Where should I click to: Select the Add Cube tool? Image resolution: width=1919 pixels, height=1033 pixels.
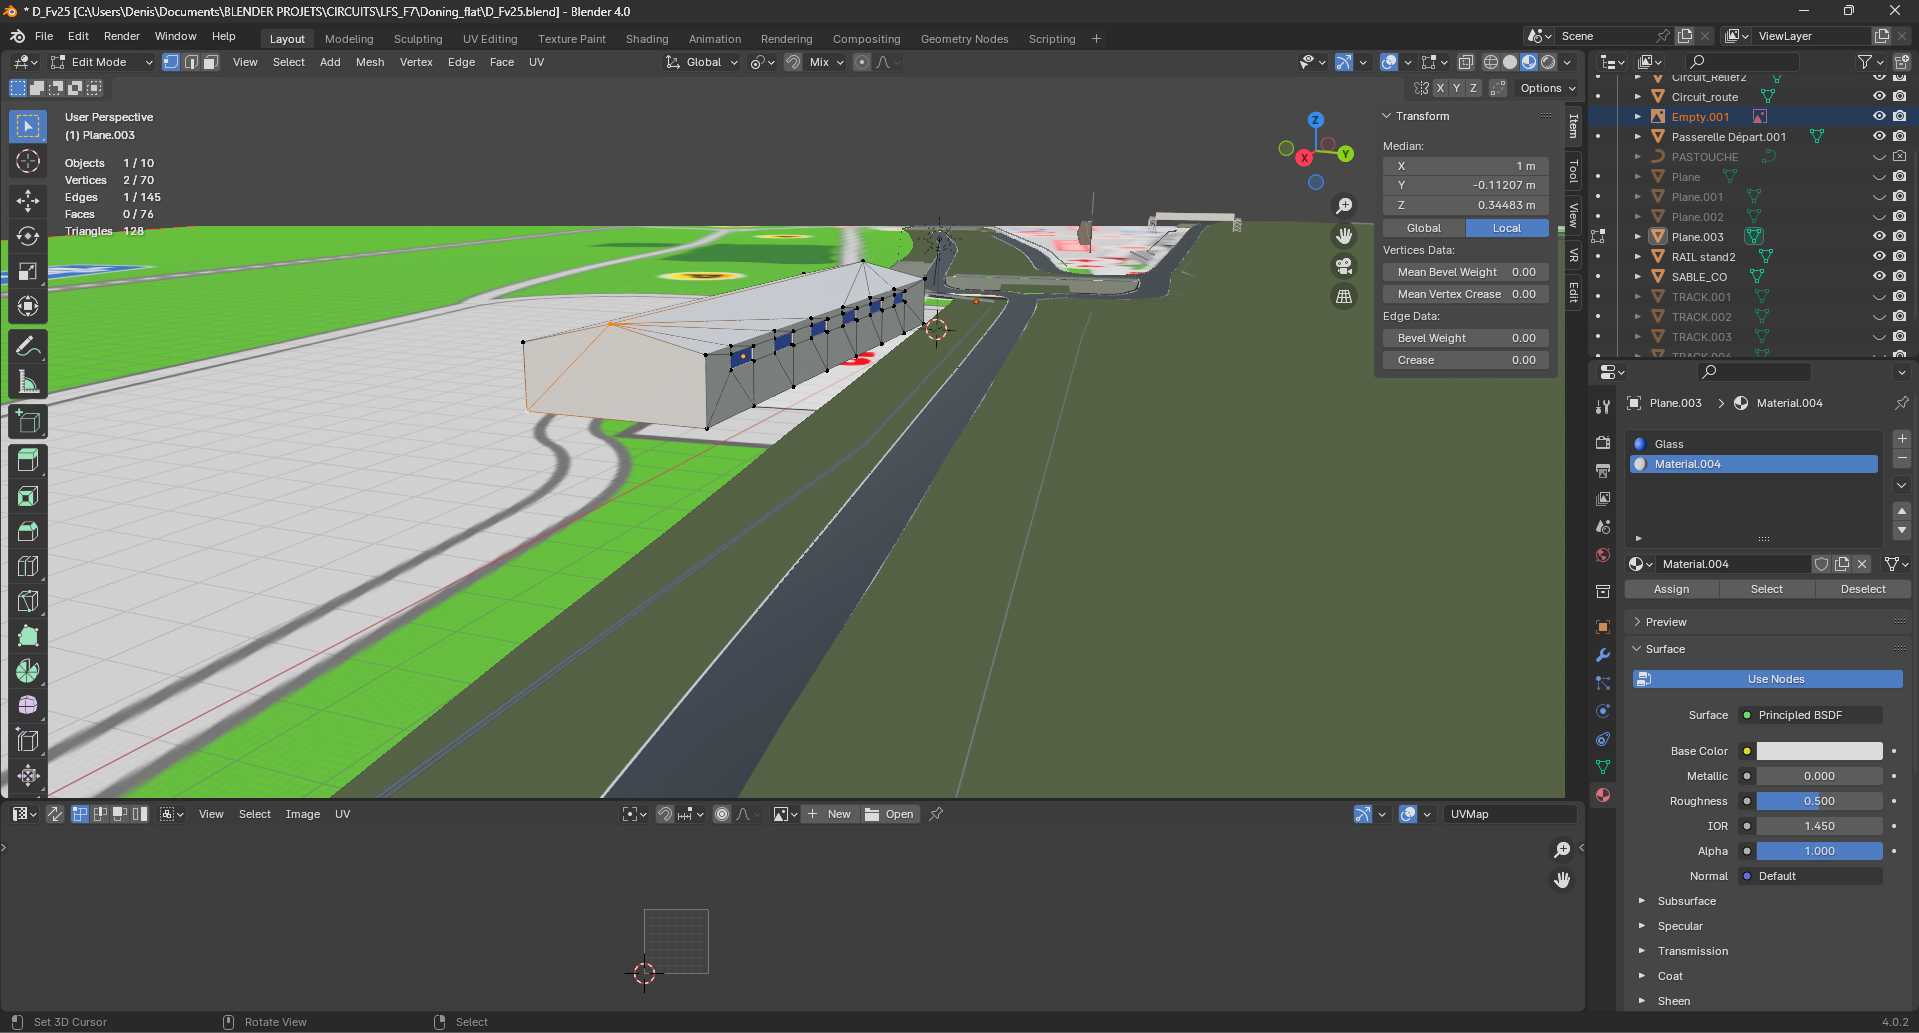pos(28,422)
